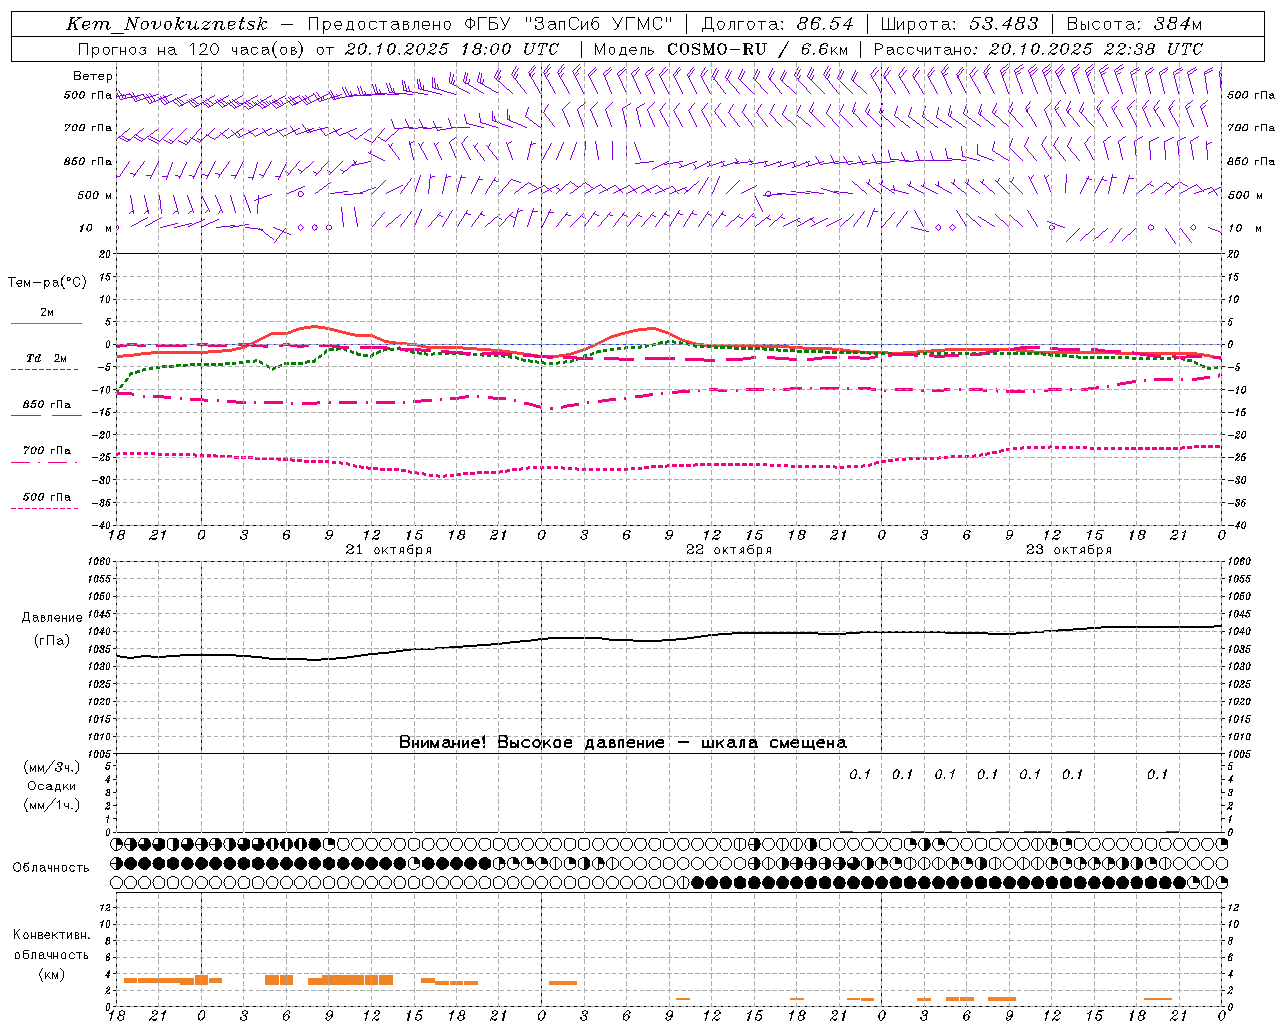Click the '(мм/1ч.)' precipitation unit label
This screenshot has width=1280, height=1024.
(52, 805)
